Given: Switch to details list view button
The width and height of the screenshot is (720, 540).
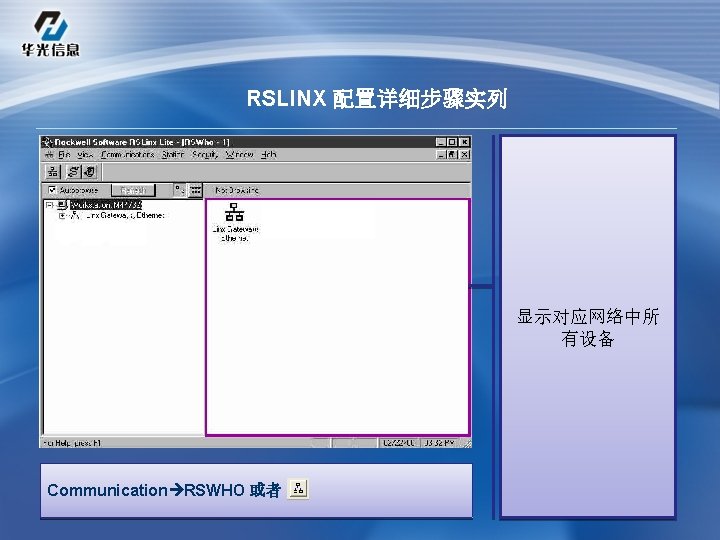Looking at the screenshot, I should coord(196,190).
